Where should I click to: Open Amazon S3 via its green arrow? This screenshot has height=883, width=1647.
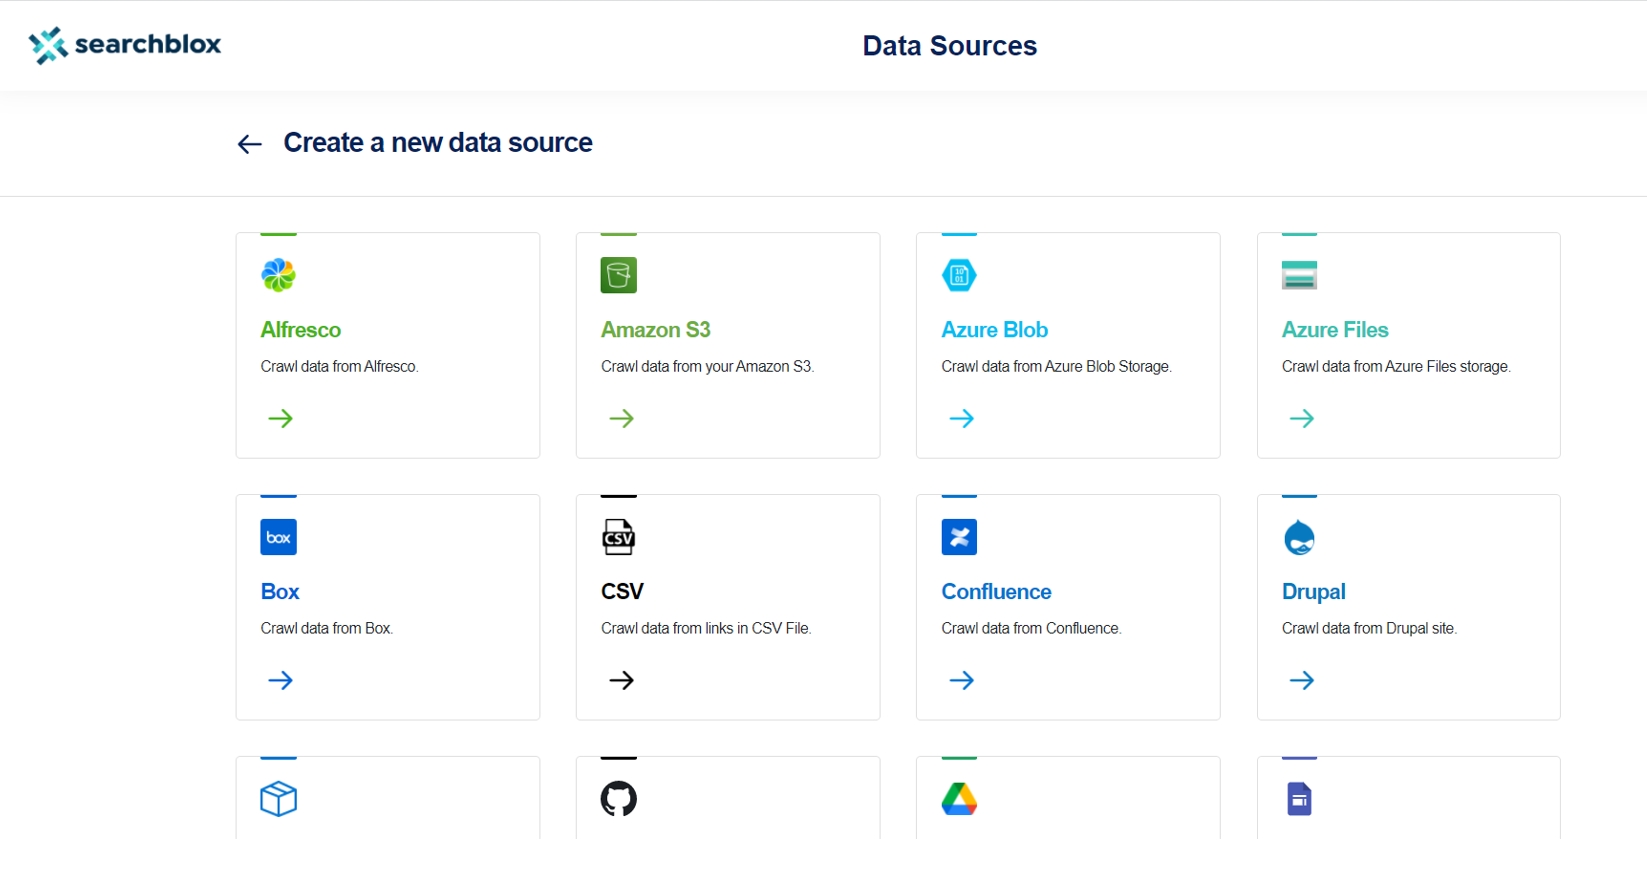[x=622, y=418]
